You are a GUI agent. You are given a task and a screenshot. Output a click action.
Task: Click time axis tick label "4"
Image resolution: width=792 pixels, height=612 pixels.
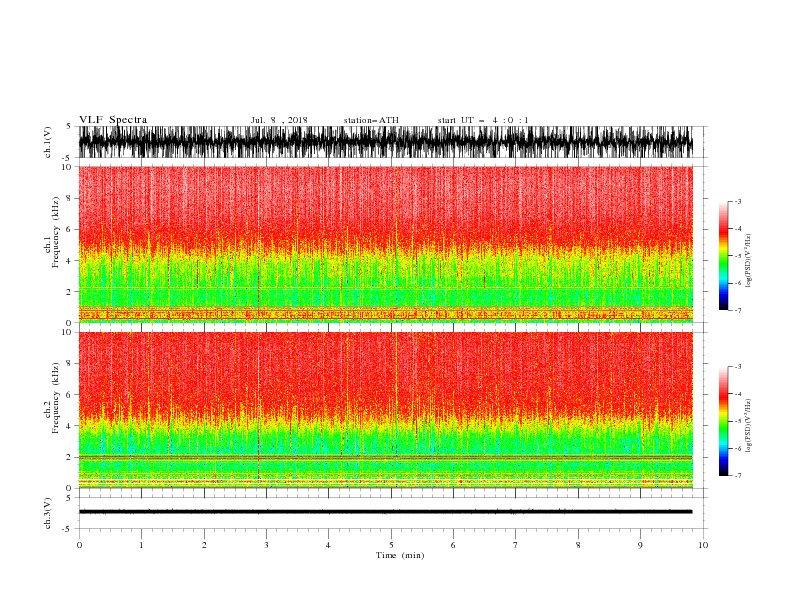[x=328, y=545]
